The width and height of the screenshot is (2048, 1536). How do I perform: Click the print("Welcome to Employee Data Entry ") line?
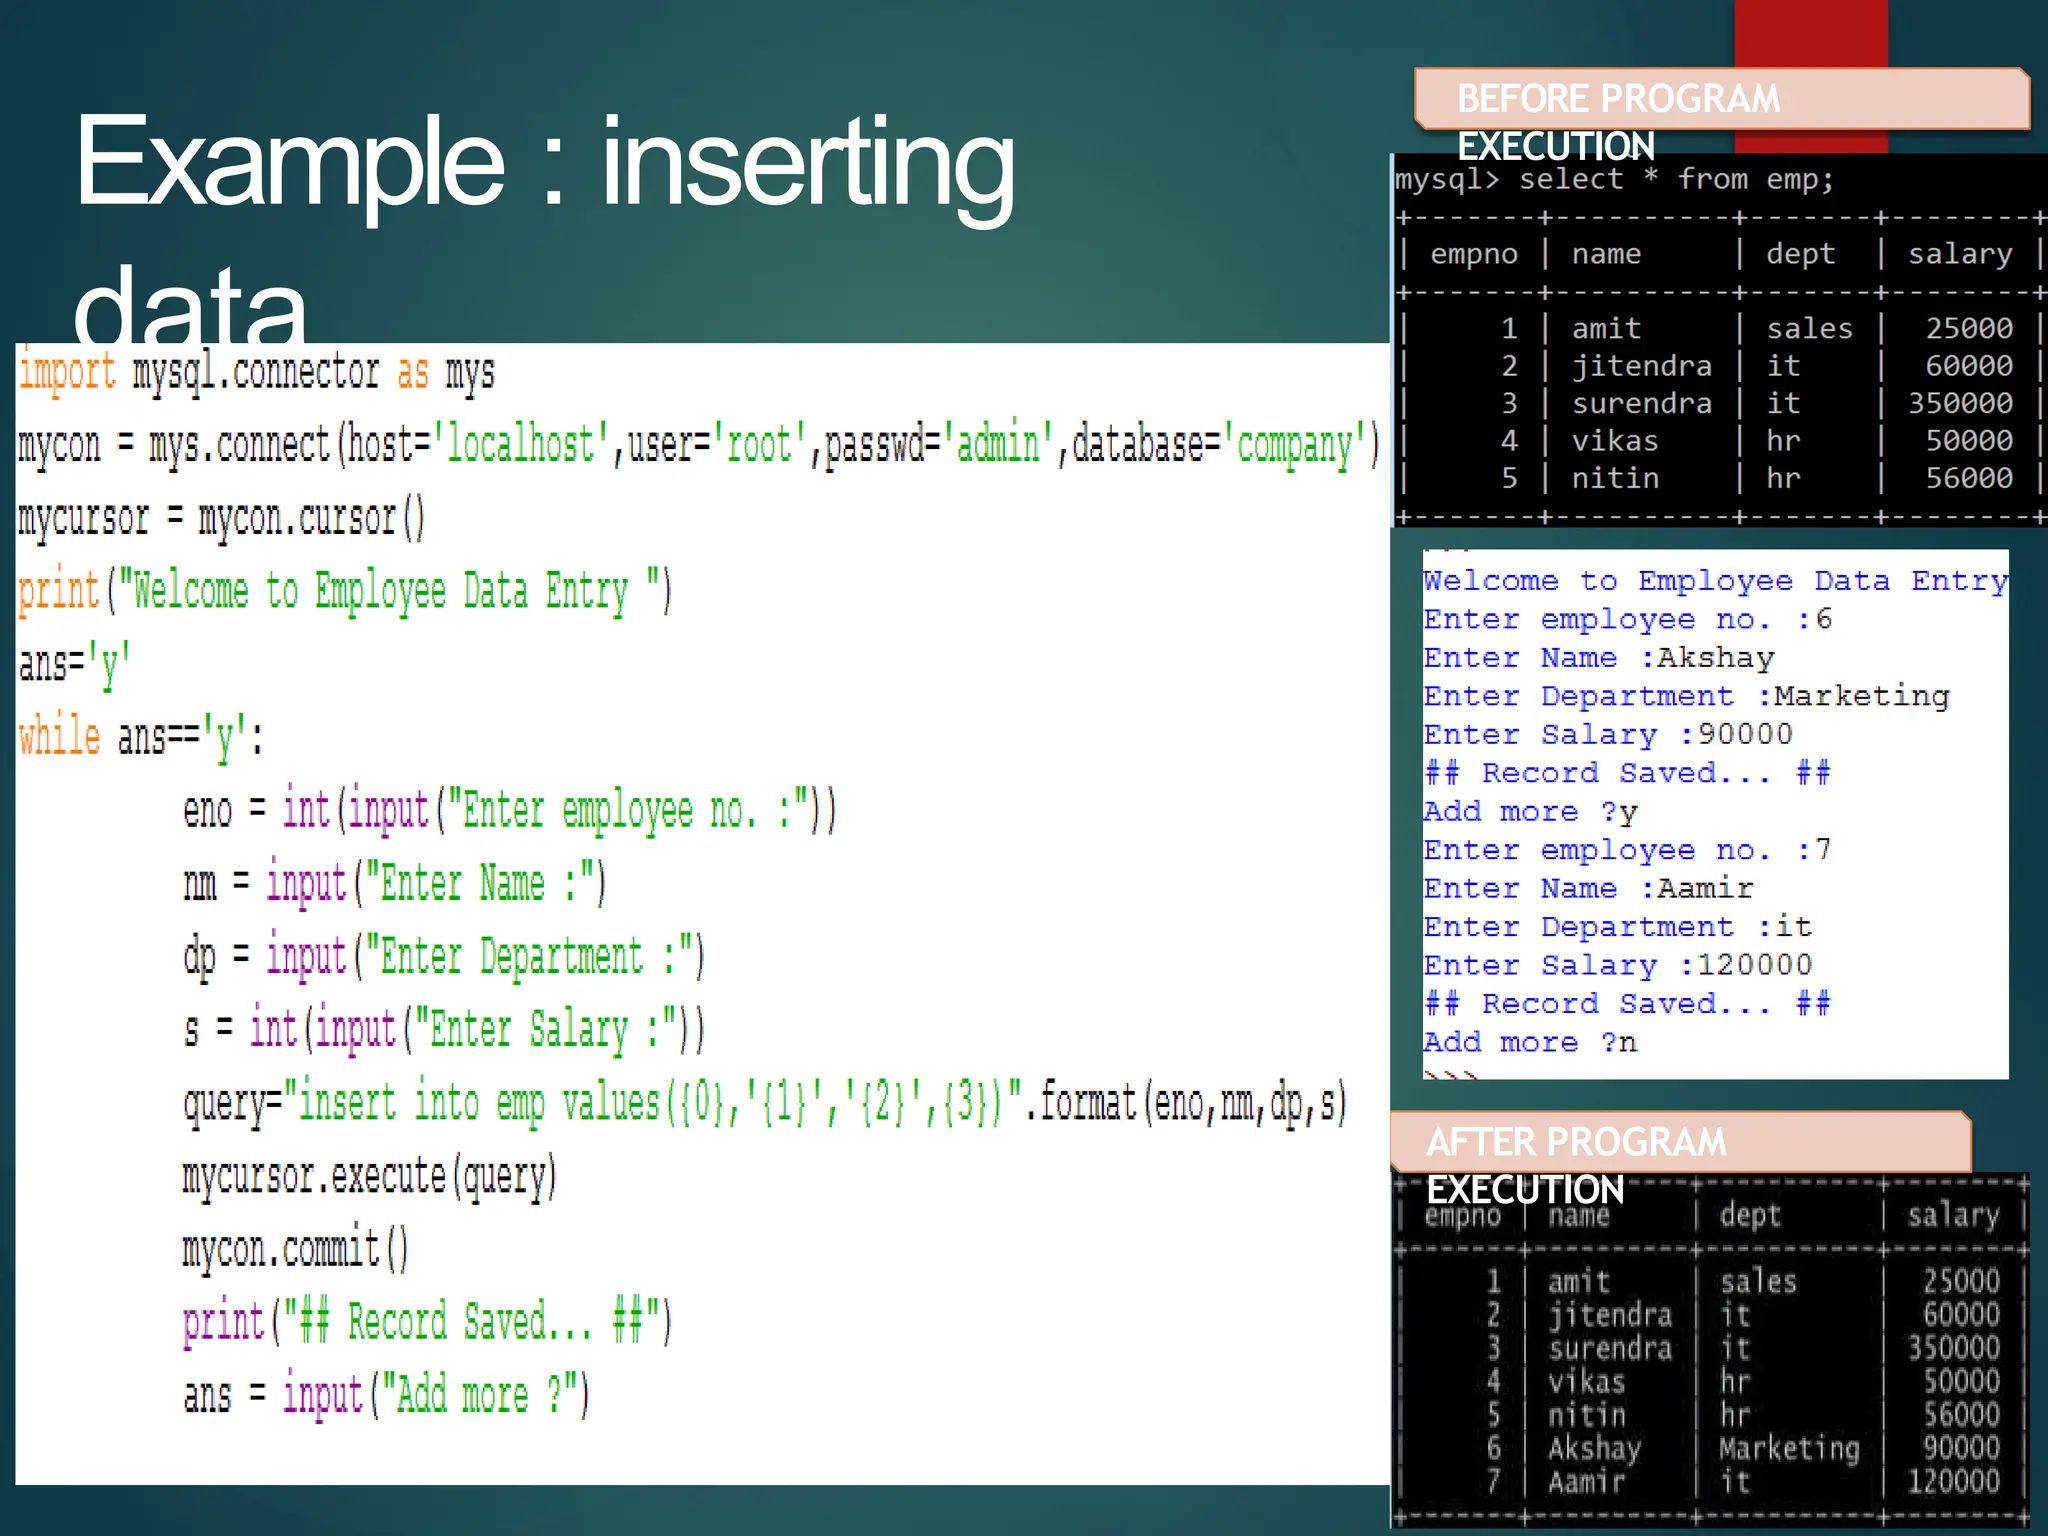coord(345,591)
